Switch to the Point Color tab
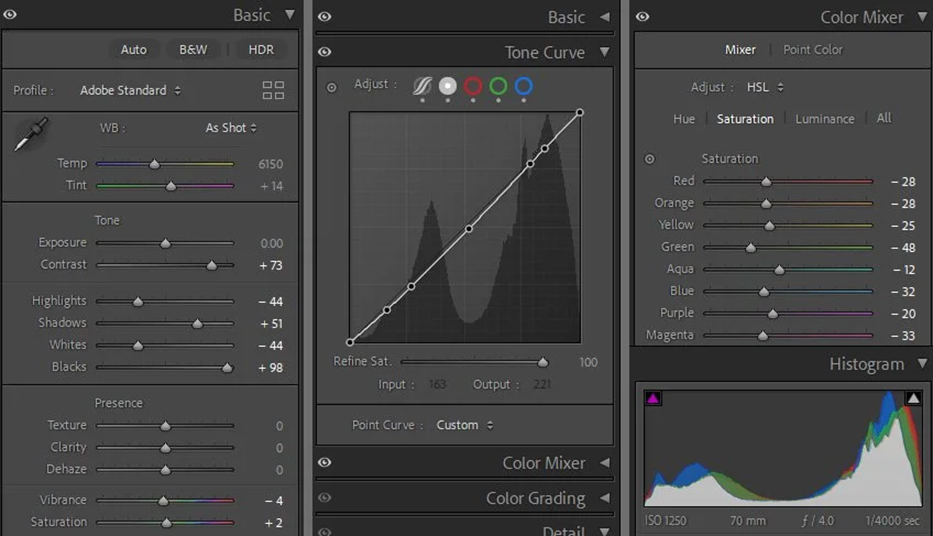Screen dimensions: 933x536 click(812, 50)
